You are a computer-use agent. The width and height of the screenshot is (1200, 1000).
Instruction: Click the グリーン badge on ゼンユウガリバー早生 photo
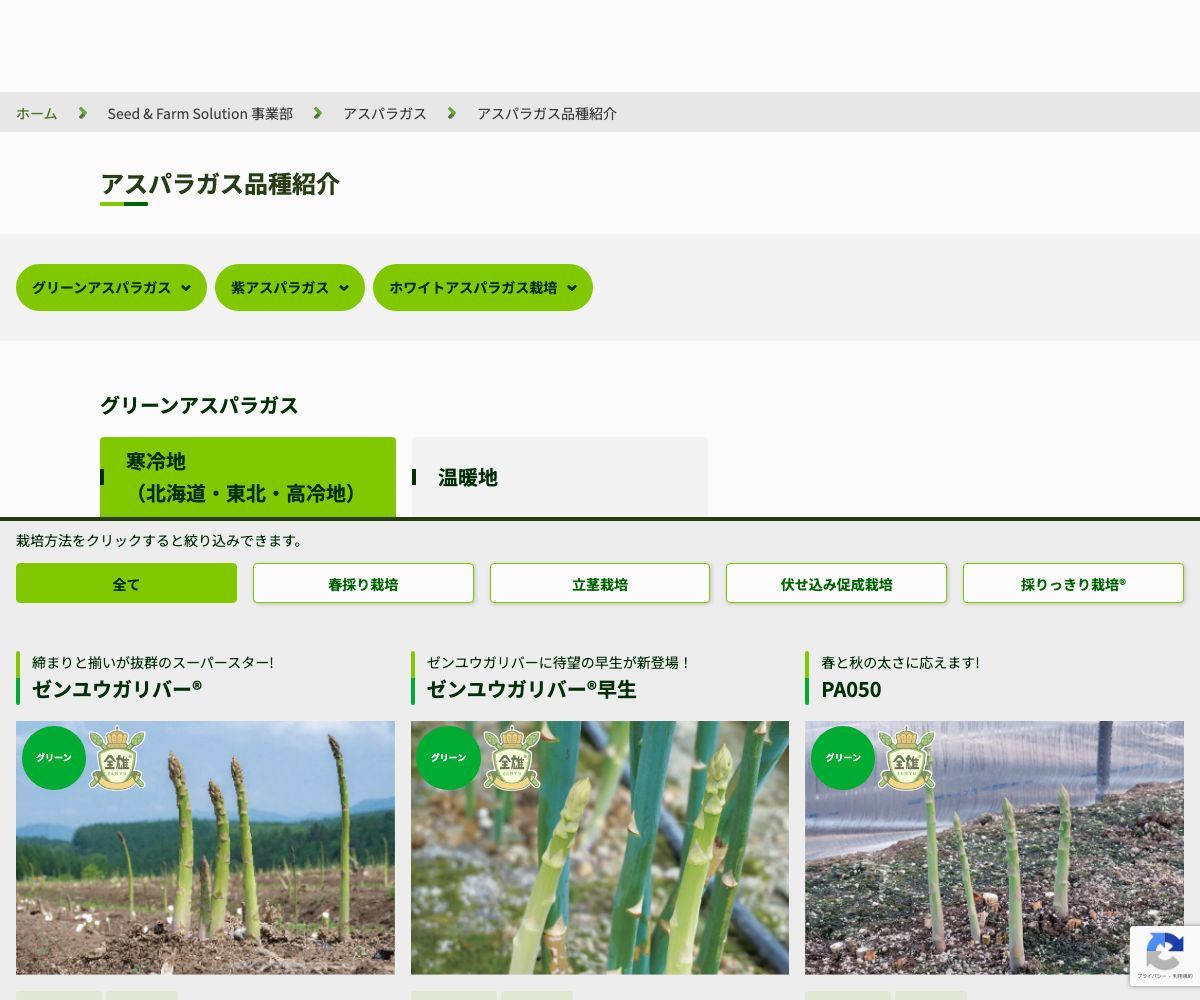[448, 758]
